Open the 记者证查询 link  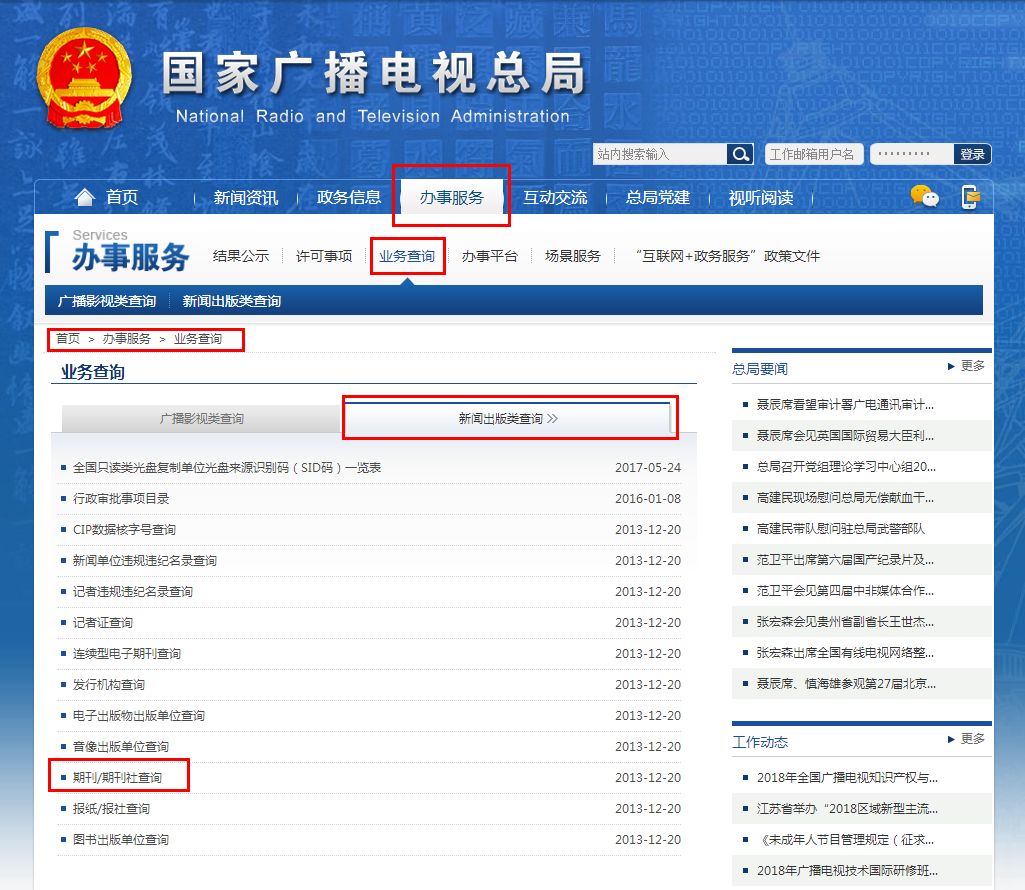click(x=102, y=623)
